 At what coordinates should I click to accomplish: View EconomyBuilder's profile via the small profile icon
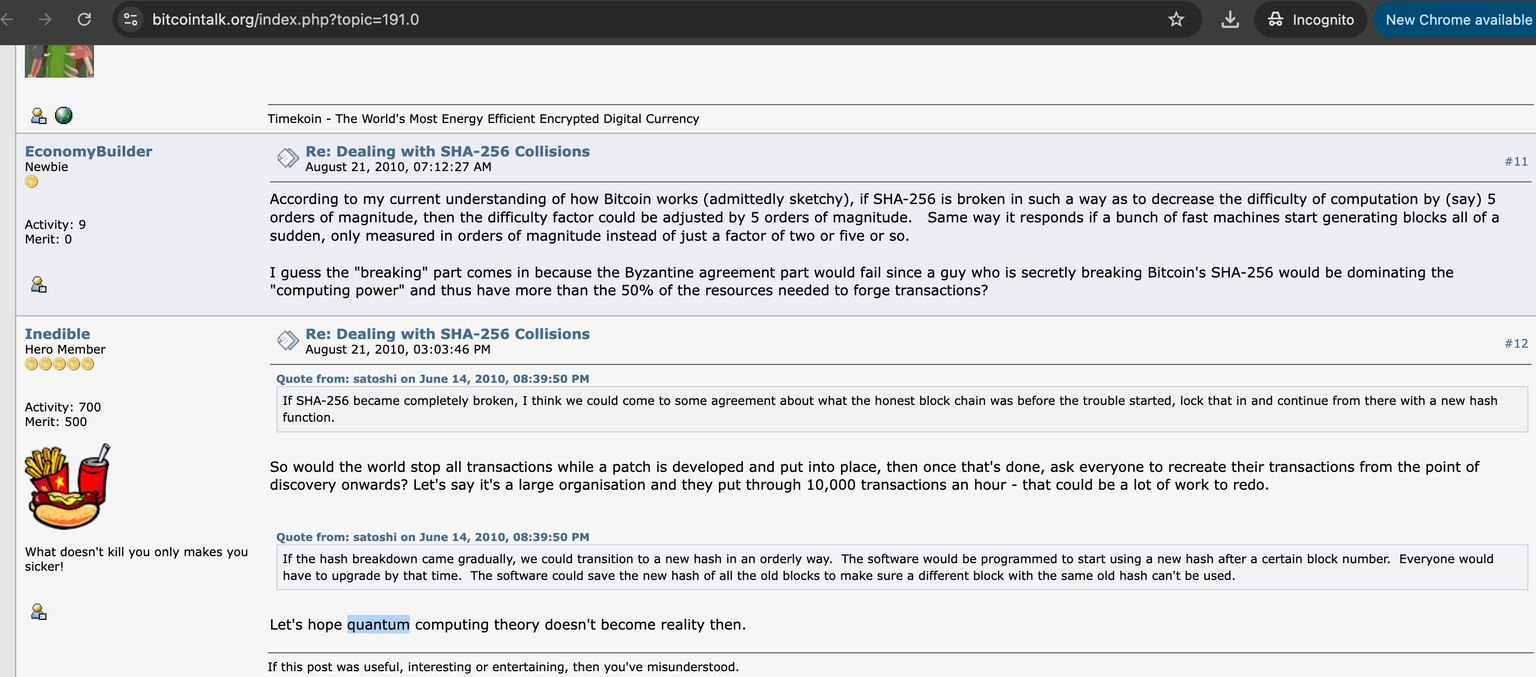(x=39, y=284)
